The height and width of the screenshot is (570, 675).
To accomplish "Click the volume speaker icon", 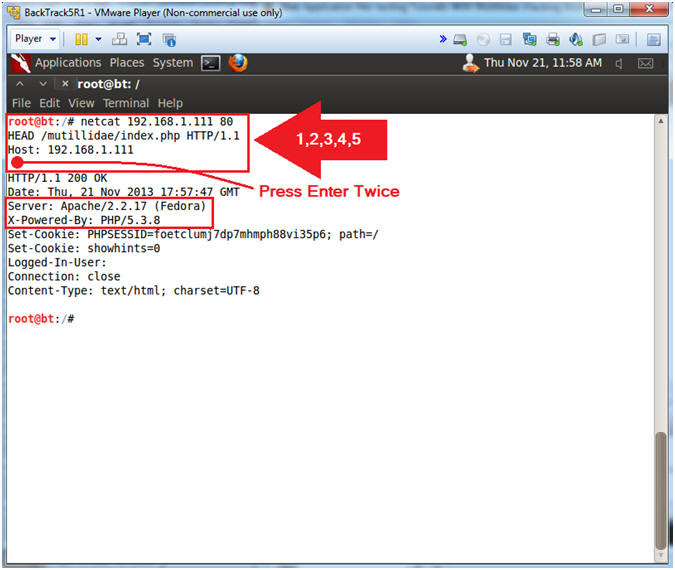I will [619, 64].
